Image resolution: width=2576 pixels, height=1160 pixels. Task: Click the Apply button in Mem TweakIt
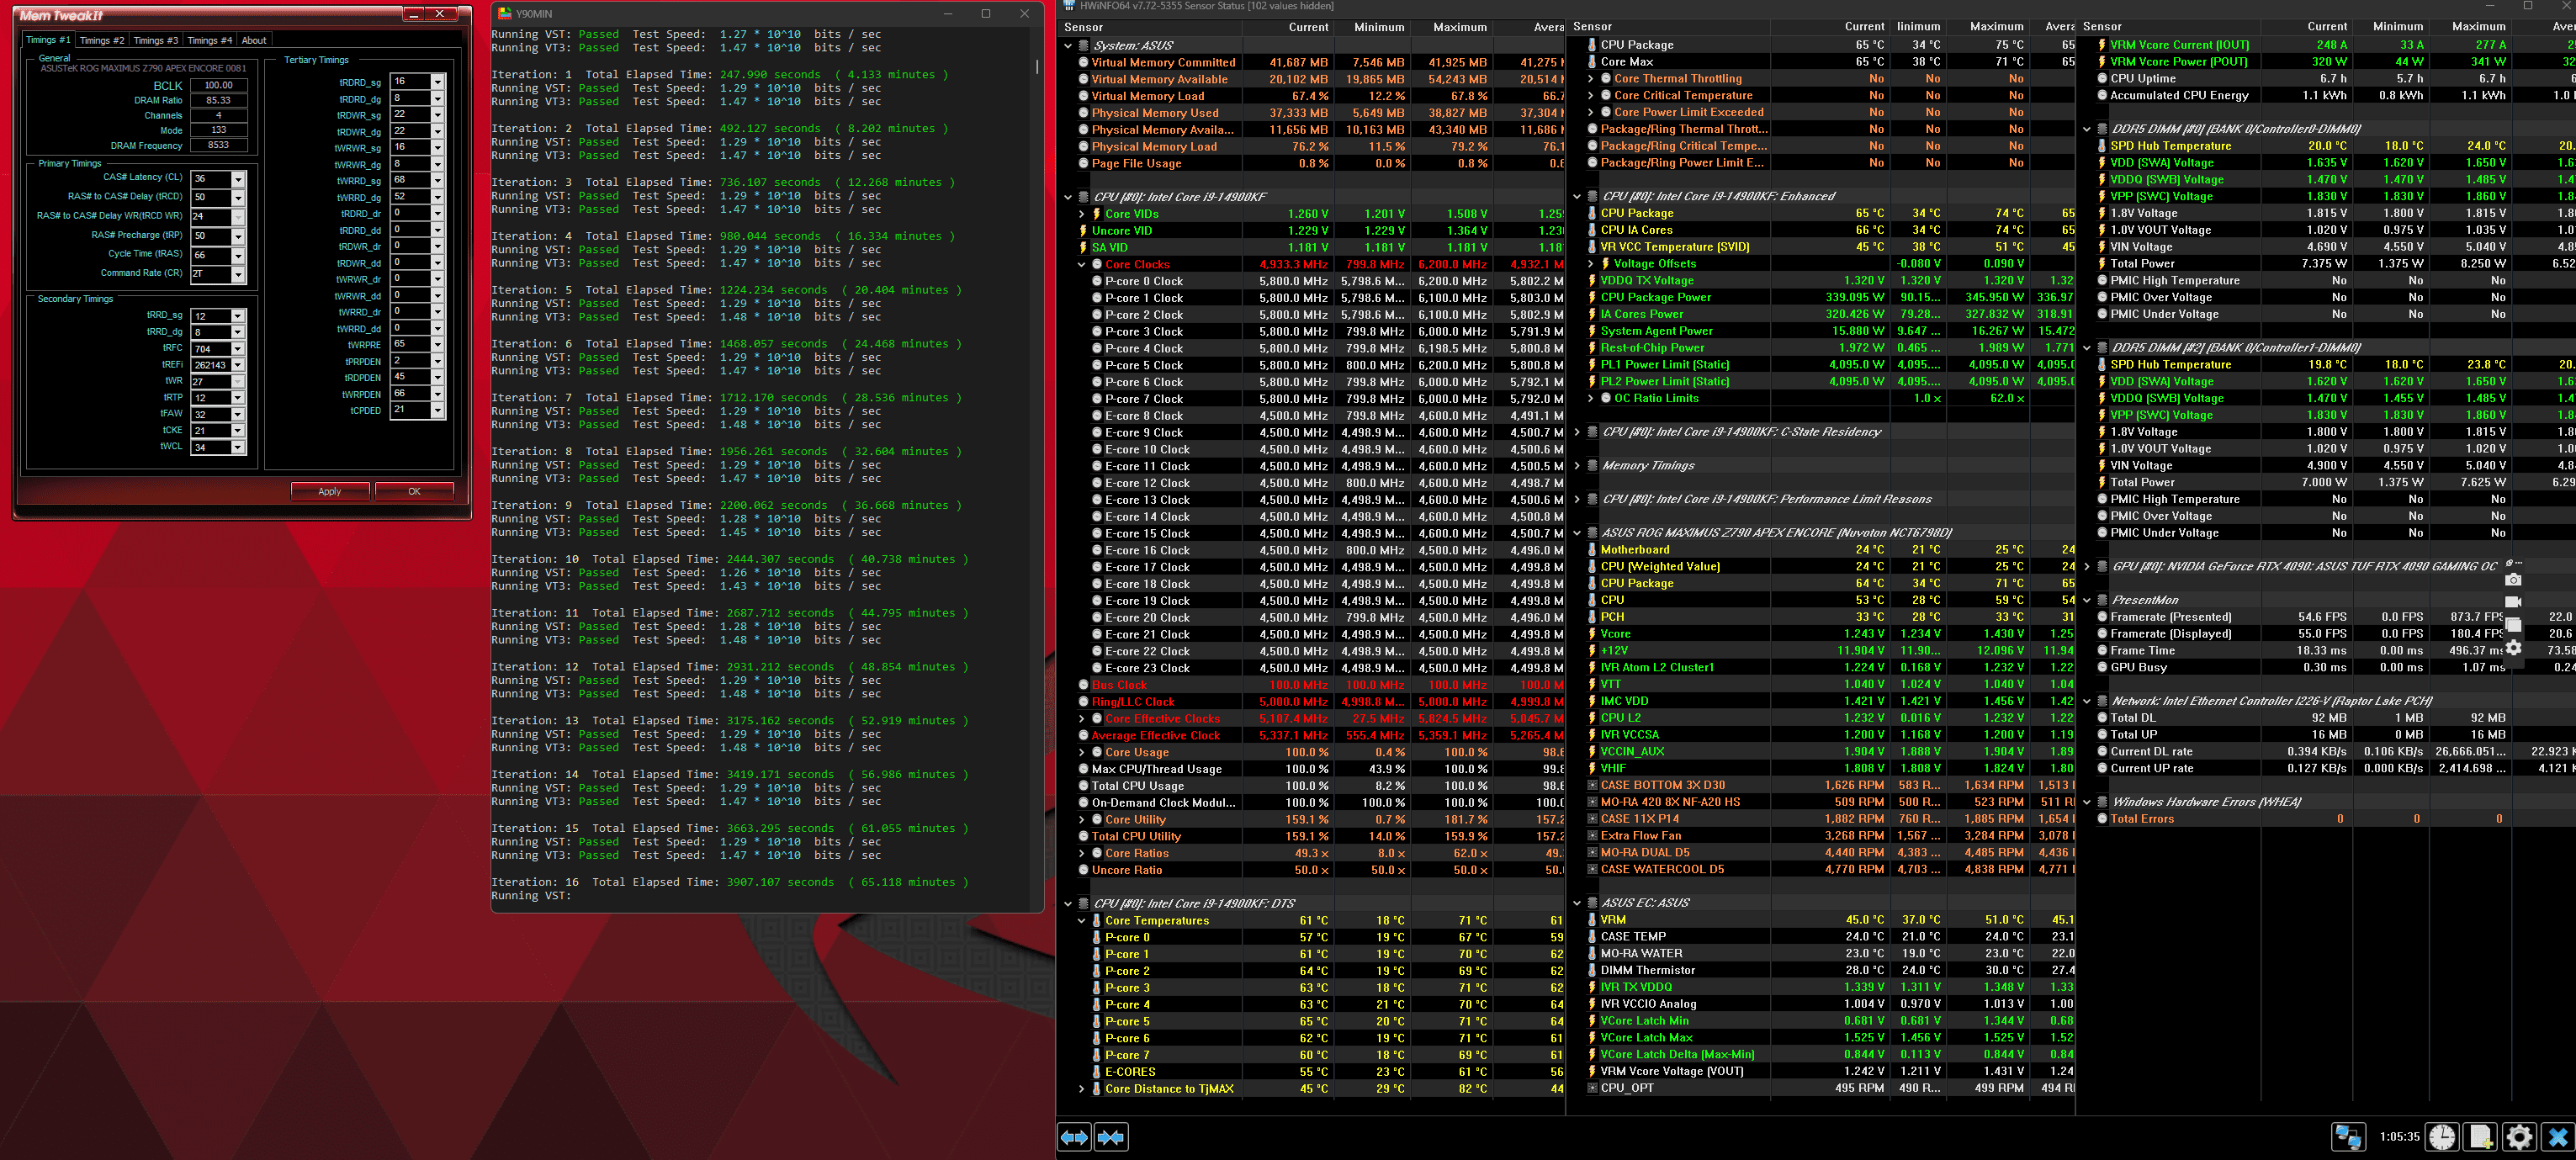click(x=330, y=491)
